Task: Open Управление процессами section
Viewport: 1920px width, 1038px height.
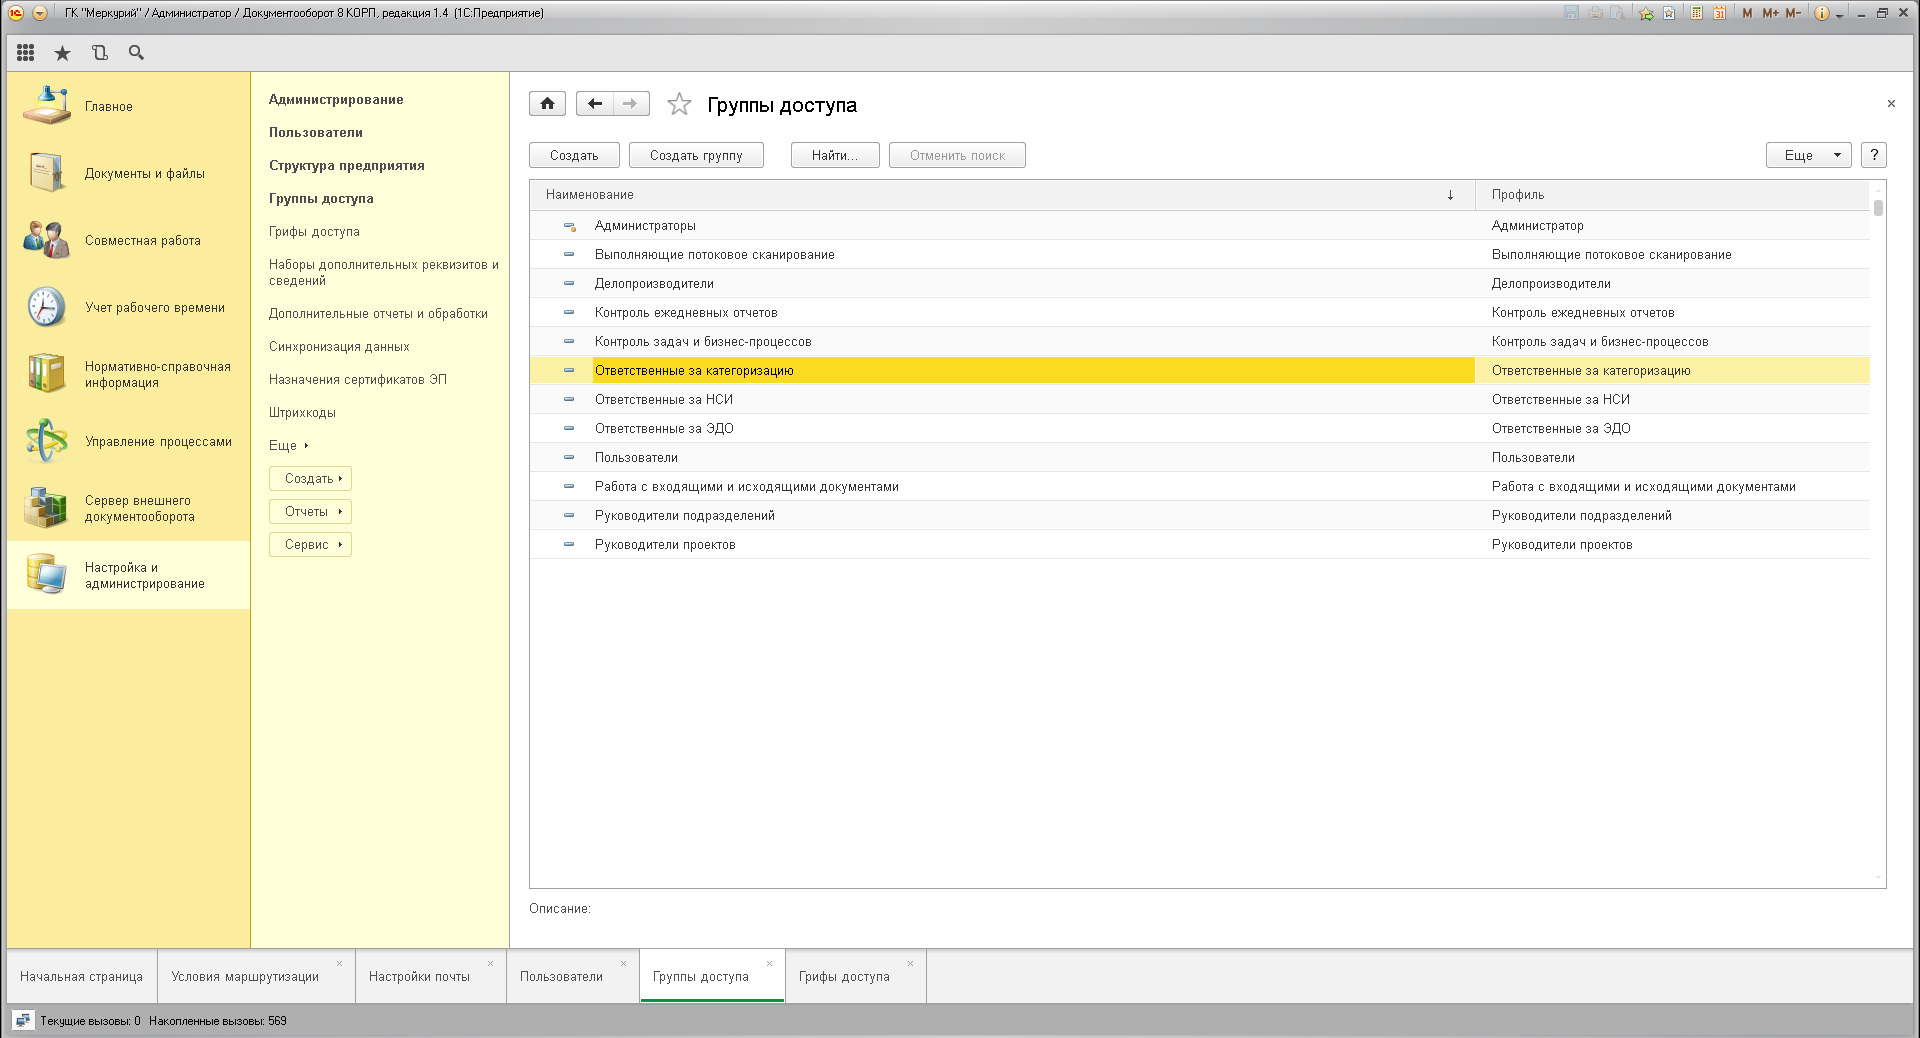Action: point(128,441)
